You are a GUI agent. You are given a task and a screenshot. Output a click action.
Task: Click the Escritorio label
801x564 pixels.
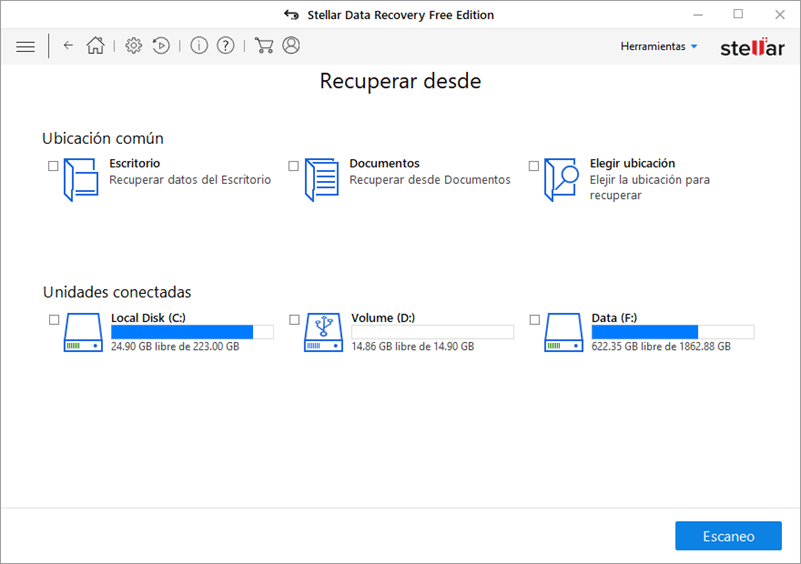134,163
